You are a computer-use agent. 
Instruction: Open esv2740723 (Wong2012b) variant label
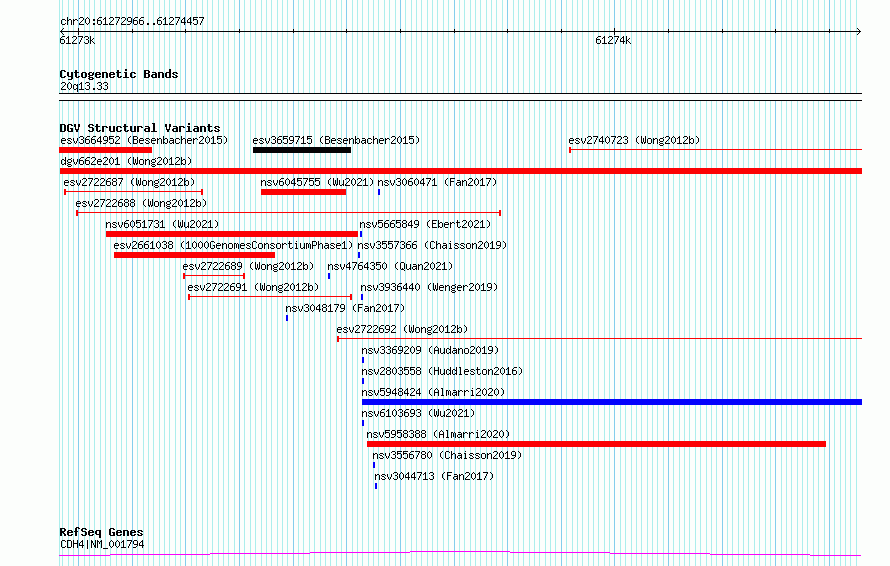634,140
